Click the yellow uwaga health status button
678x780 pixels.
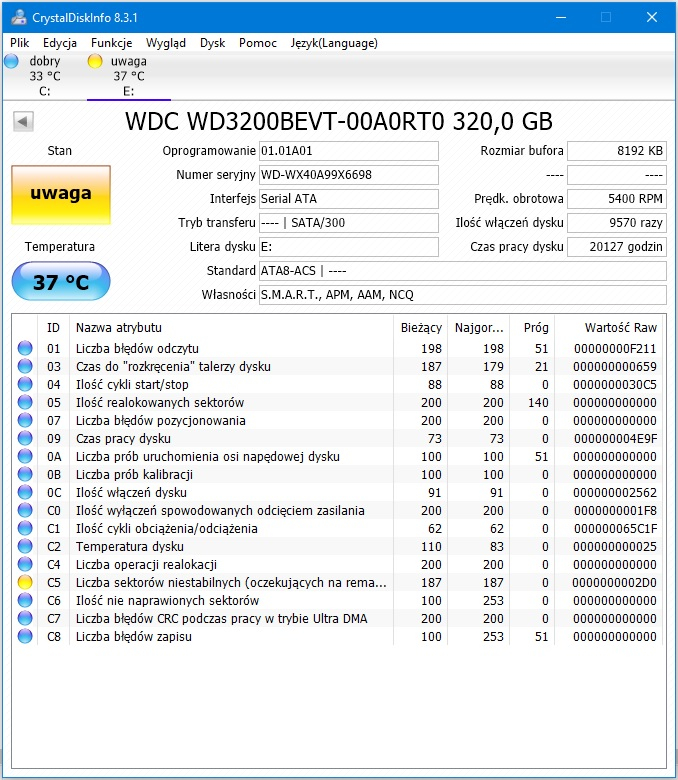click(x=61, y=195)
